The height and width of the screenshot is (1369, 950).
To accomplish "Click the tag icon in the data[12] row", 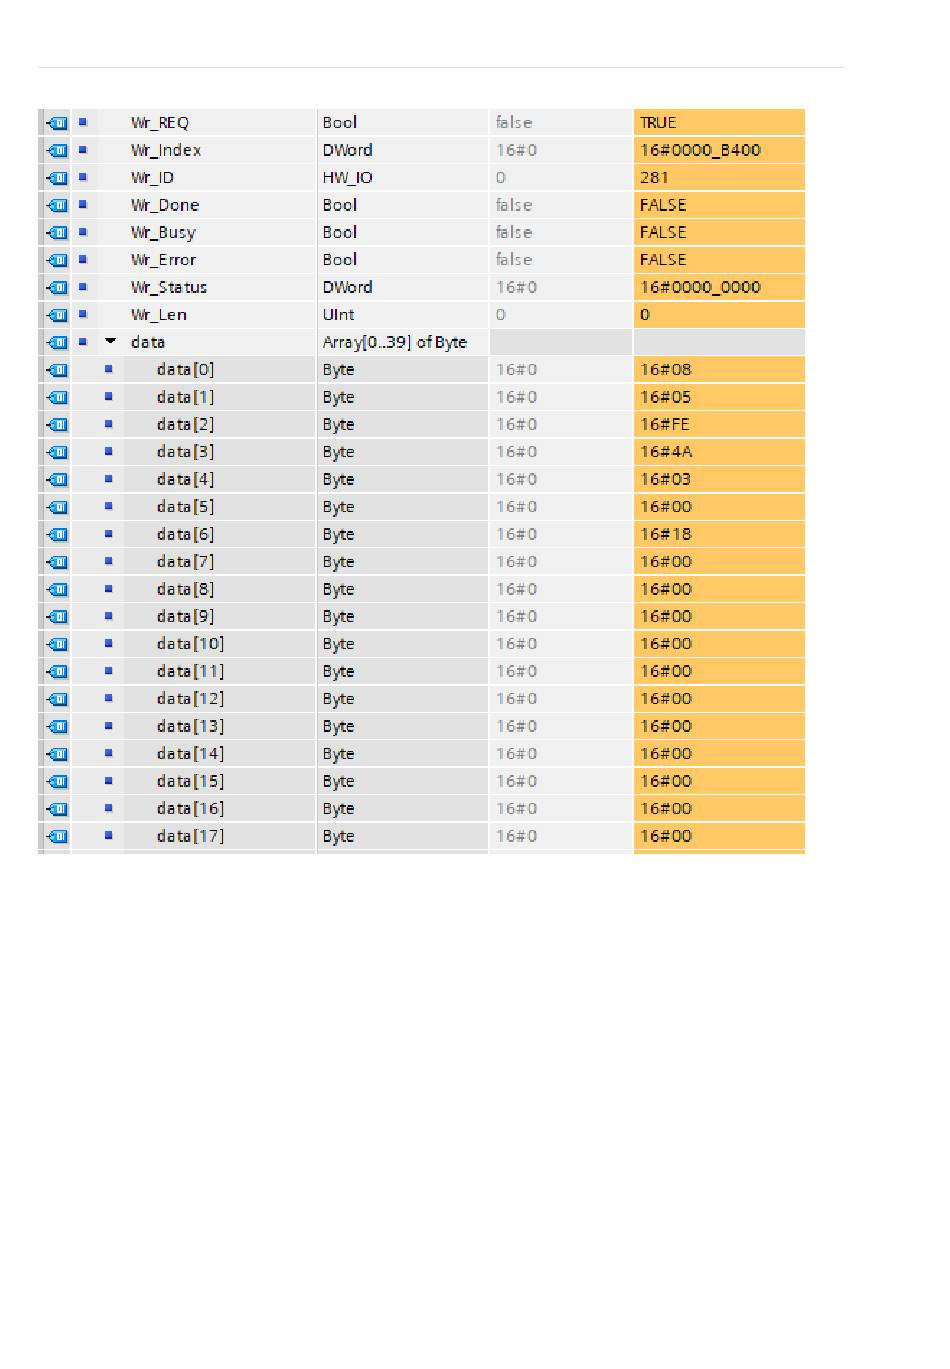I will [57, 699].
